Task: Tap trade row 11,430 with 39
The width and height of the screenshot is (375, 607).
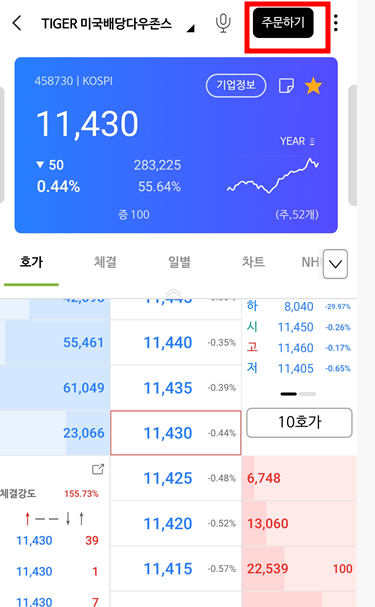Action: (57, 540)
